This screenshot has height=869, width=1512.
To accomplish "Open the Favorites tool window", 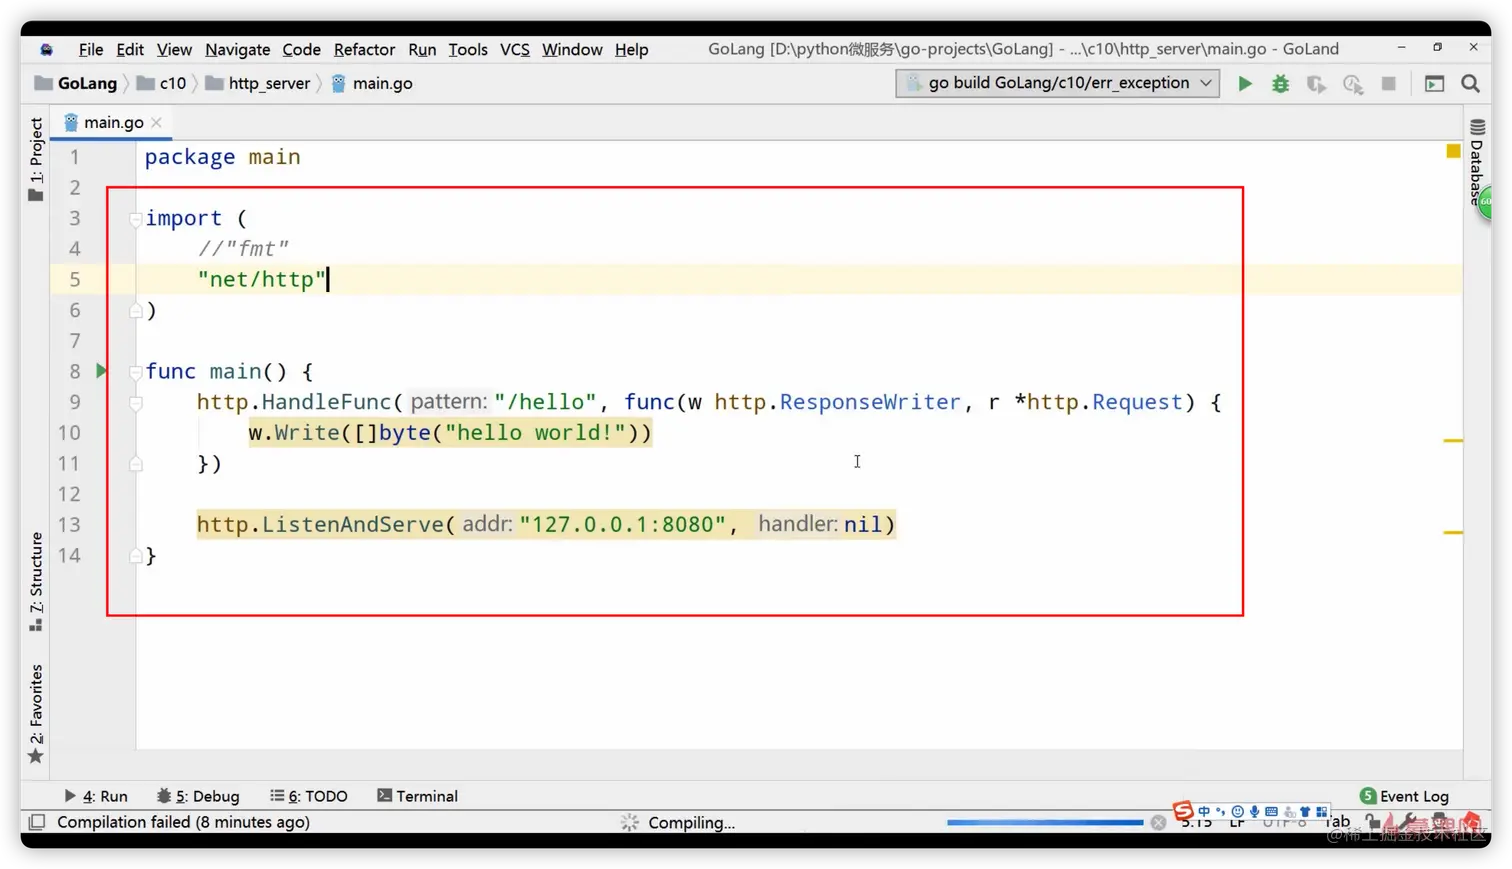I will coord(36,714).
